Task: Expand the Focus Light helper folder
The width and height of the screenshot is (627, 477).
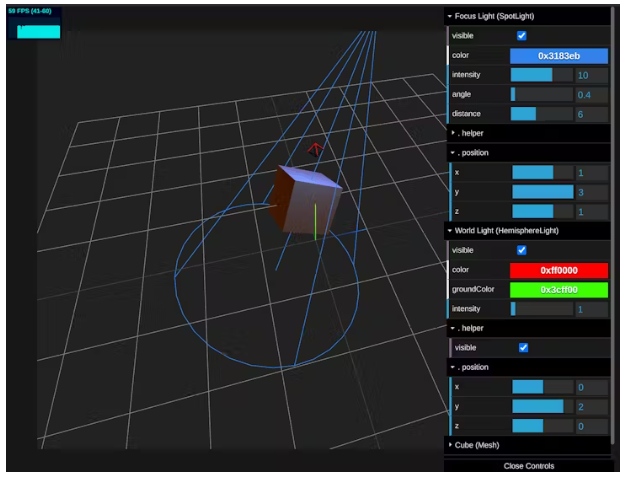Action: coord(470,133)
